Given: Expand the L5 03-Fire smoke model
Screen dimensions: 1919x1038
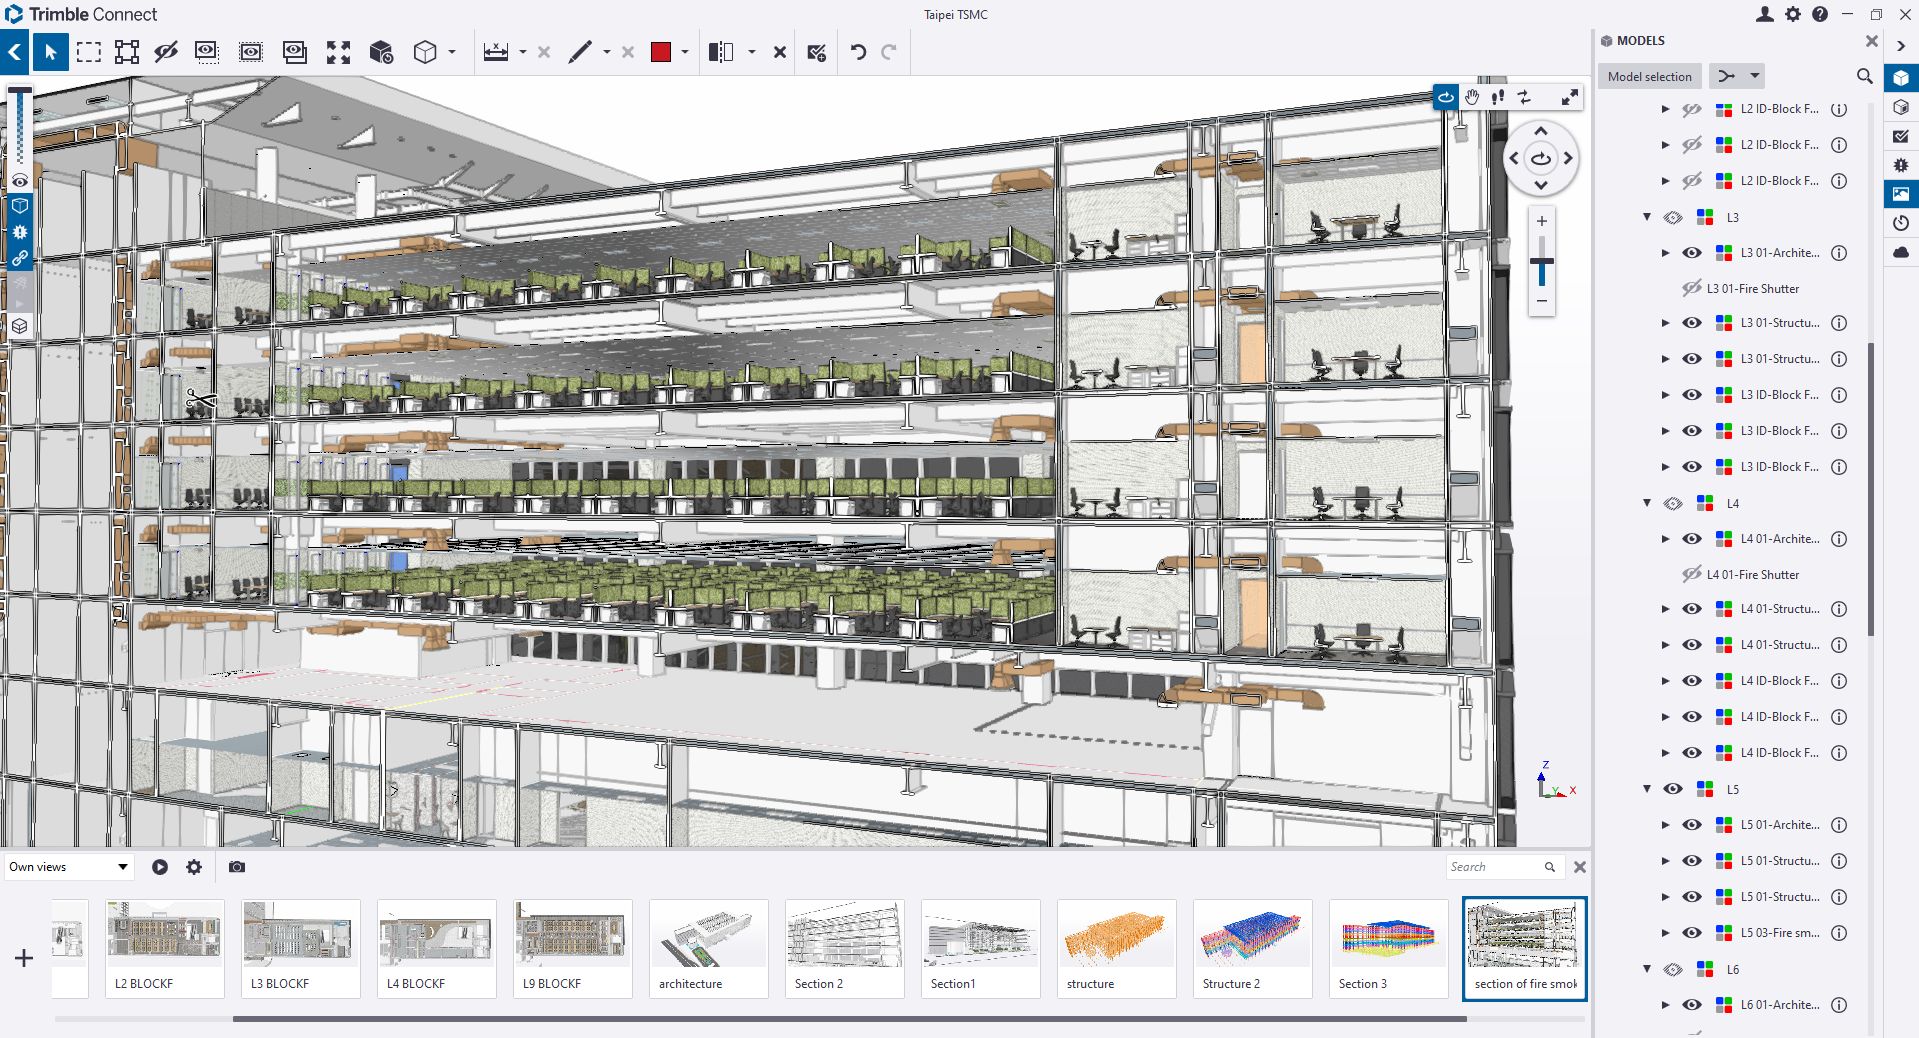Looking at the screenshot, I should coord(1666,933).
